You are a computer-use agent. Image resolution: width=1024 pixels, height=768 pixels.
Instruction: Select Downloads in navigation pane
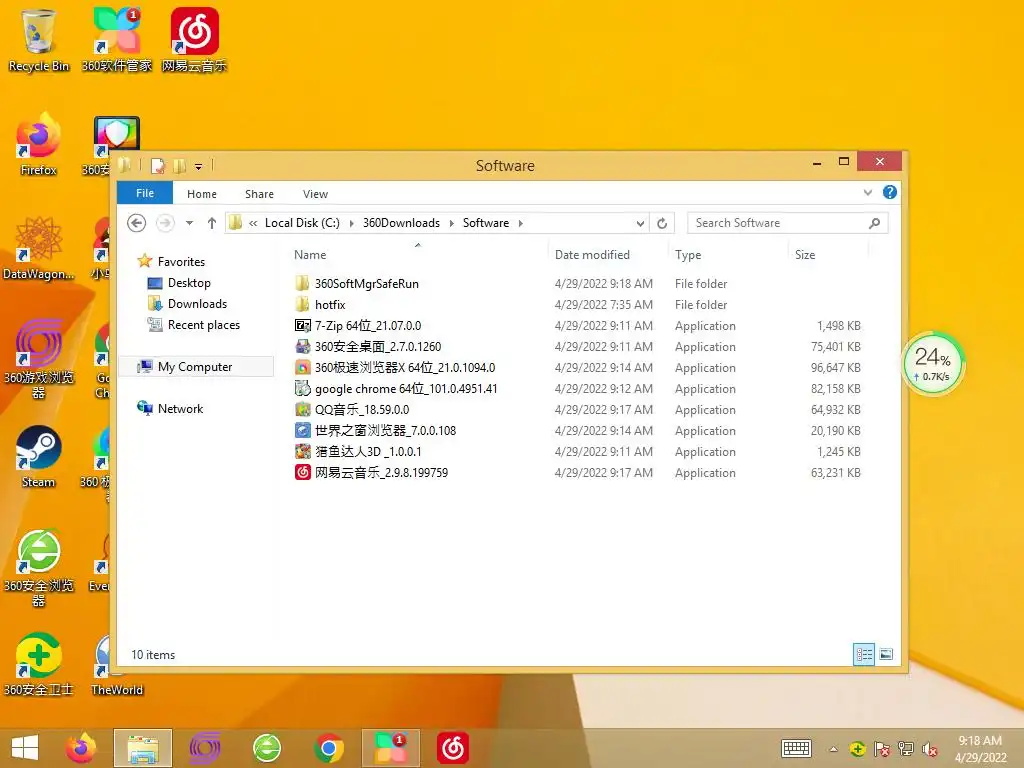click(x=197, y=304)
